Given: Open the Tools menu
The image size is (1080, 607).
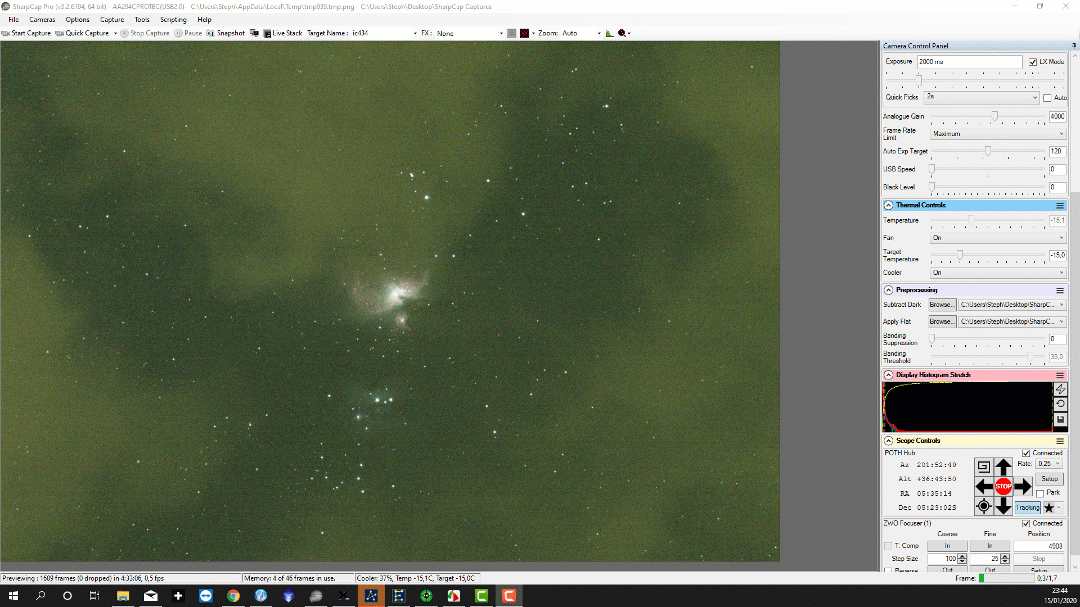Looking at the screenshot, I should click(x=142, y=20).
